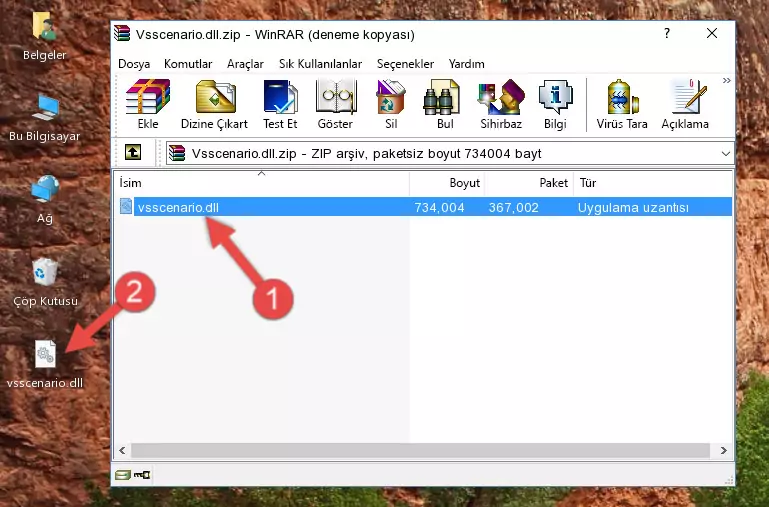
Task: Select the vsscenario.dll desktop file
Action: tap(45, 364)
